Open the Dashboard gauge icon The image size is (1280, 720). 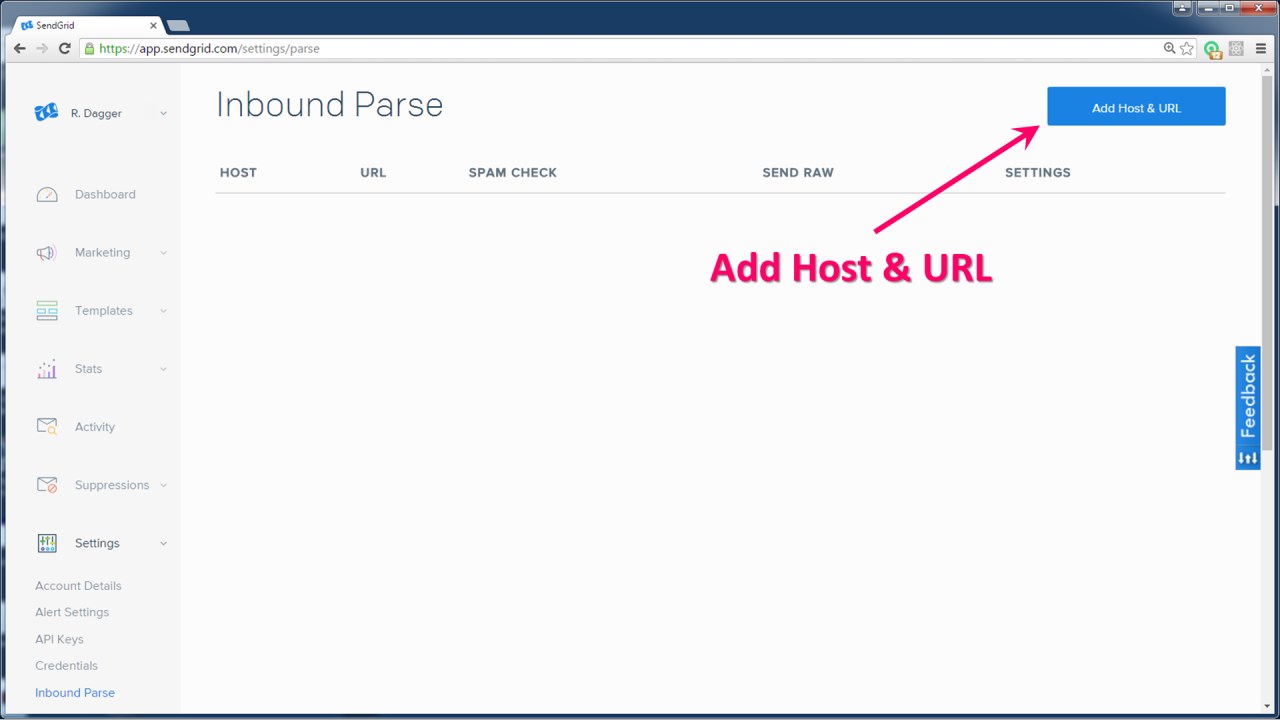(47, 195)
